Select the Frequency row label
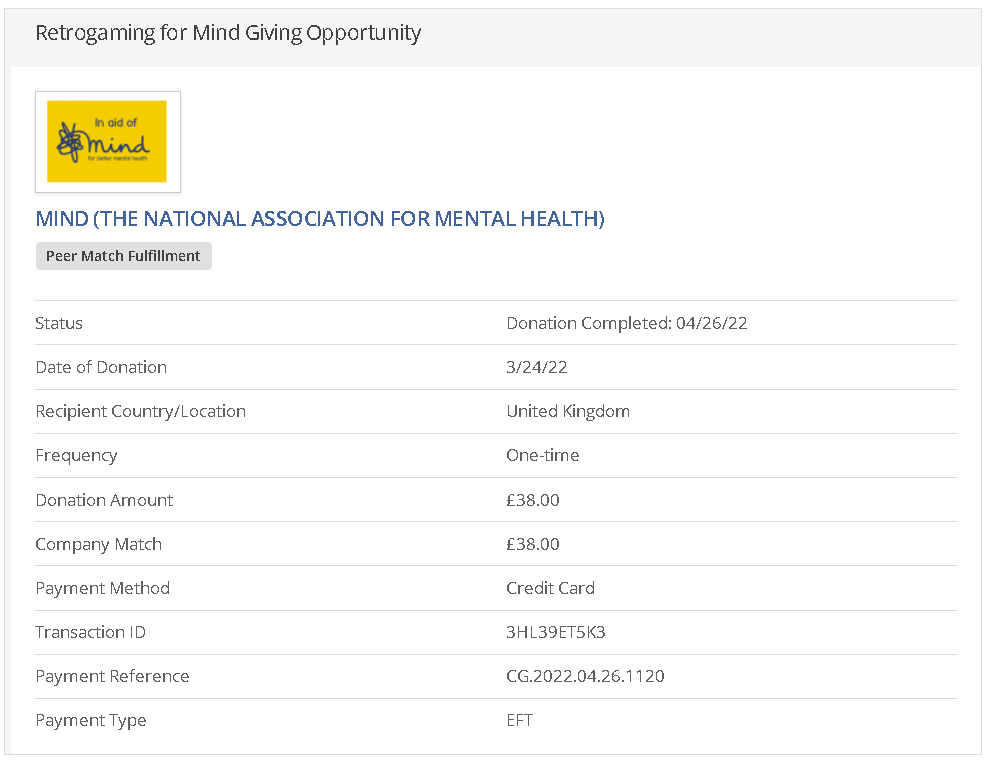This screenshot has height=760, width=988. [x=76, y=455]
